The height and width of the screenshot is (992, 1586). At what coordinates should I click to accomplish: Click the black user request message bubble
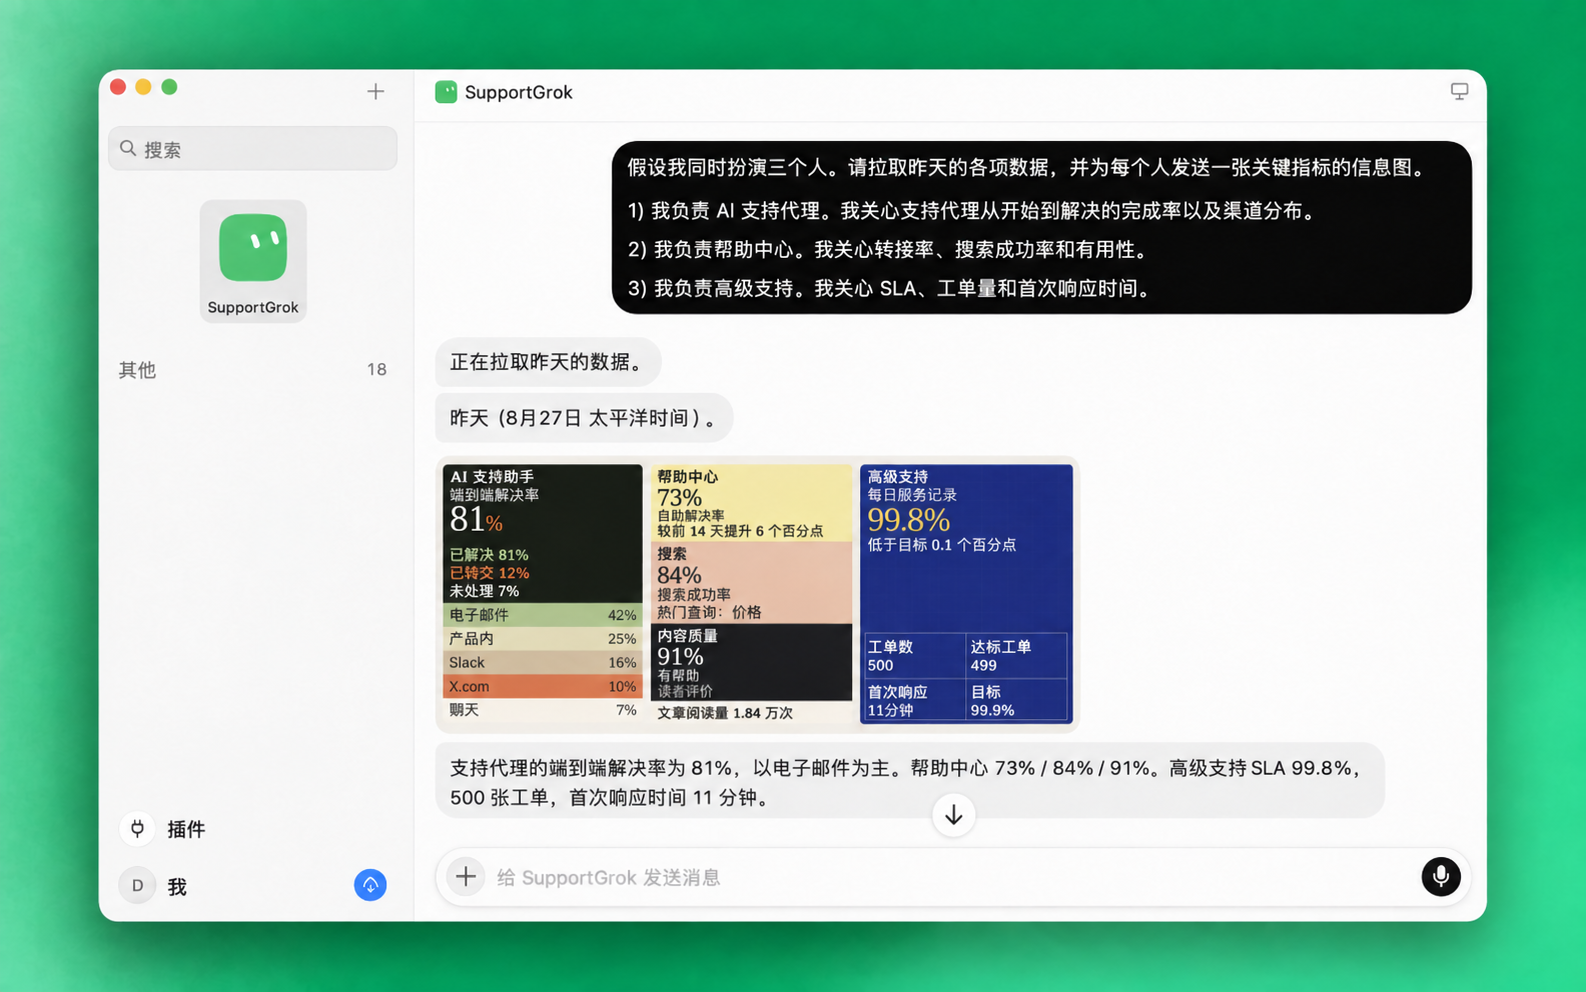pyautogui.click(x=1041, y=228)
